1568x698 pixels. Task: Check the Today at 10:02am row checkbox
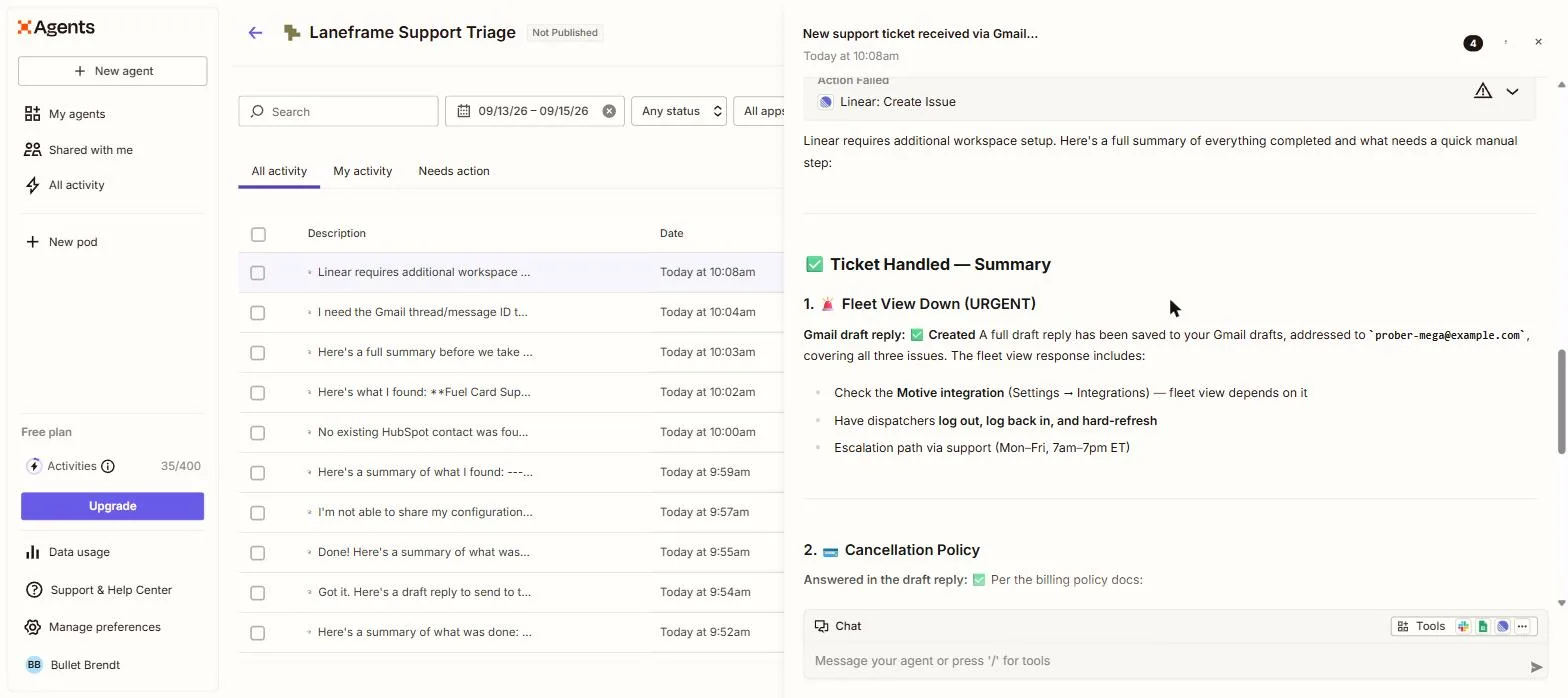(x=258, y=393)
